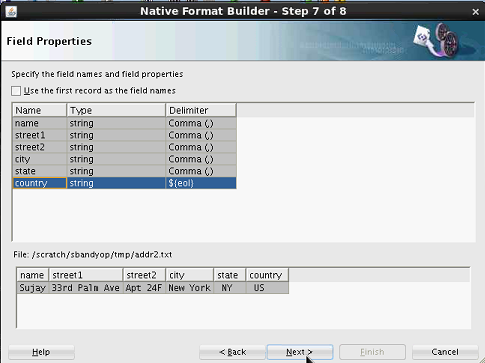Viewport: 485px width, 363px height.
Task: Change the Comma delimiter for street2 row
Action: 201,147
